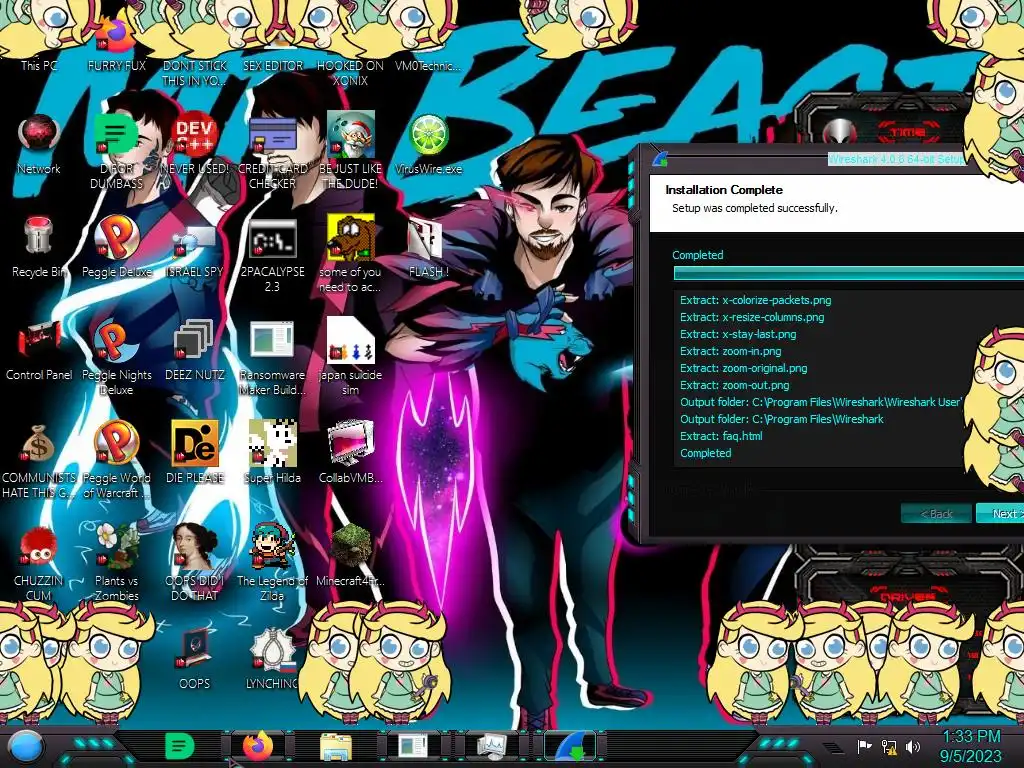The image size is (1024, 768).
Task: Open the DIE PLEASE Adobe shortcut
Action: click(195, 452)
